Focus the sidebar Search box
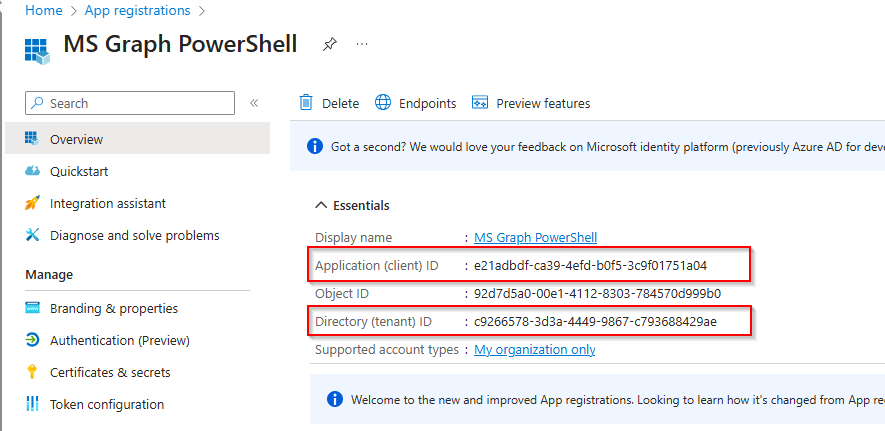The width and height of the screenshot is (885, 431). 135,103
